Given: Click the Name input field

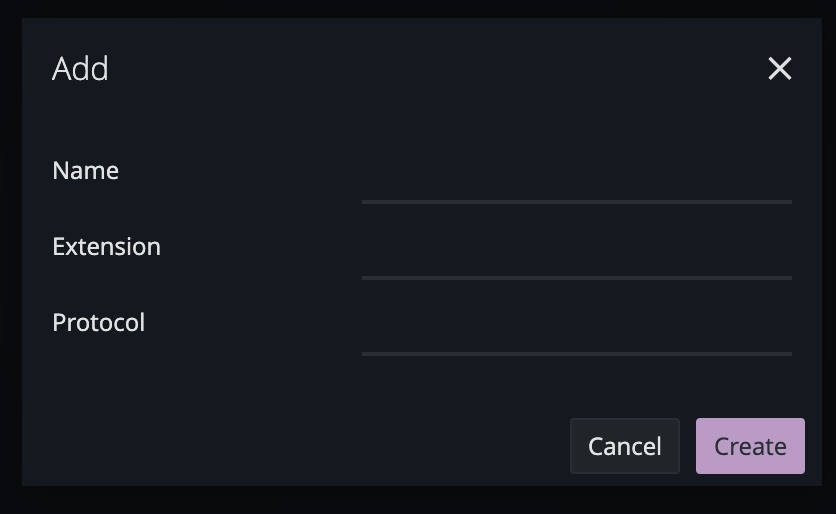Looking at the screenshot, I should pyautogui.click(x=576, y=184).
